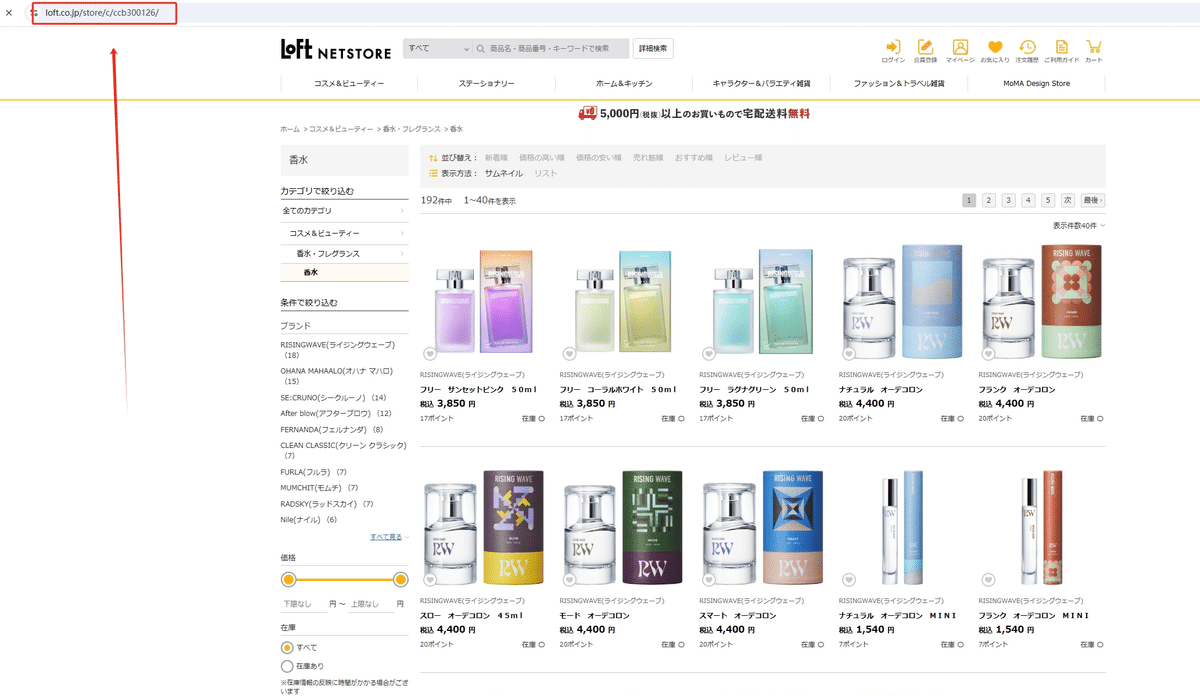1200x696 pixels.
Task: Sort by レビュー順
Action: tap(743, 158)
